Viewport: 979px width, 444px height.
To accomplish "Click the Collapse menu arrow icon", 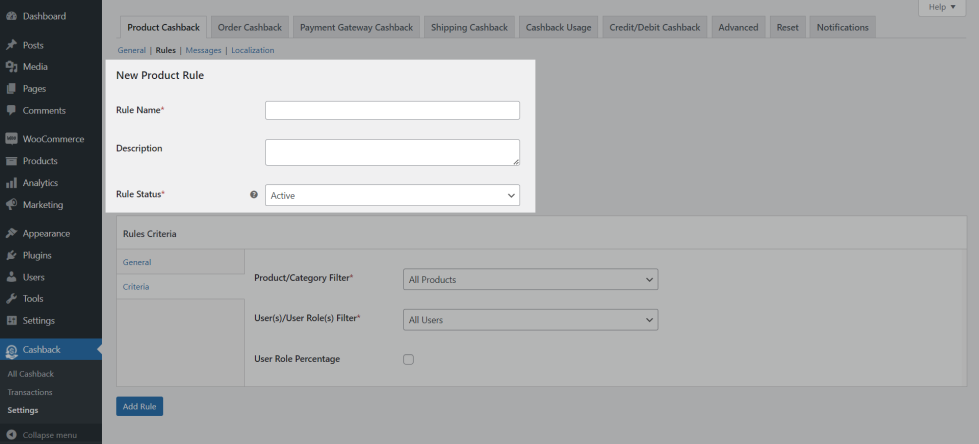I will (11, 435).
